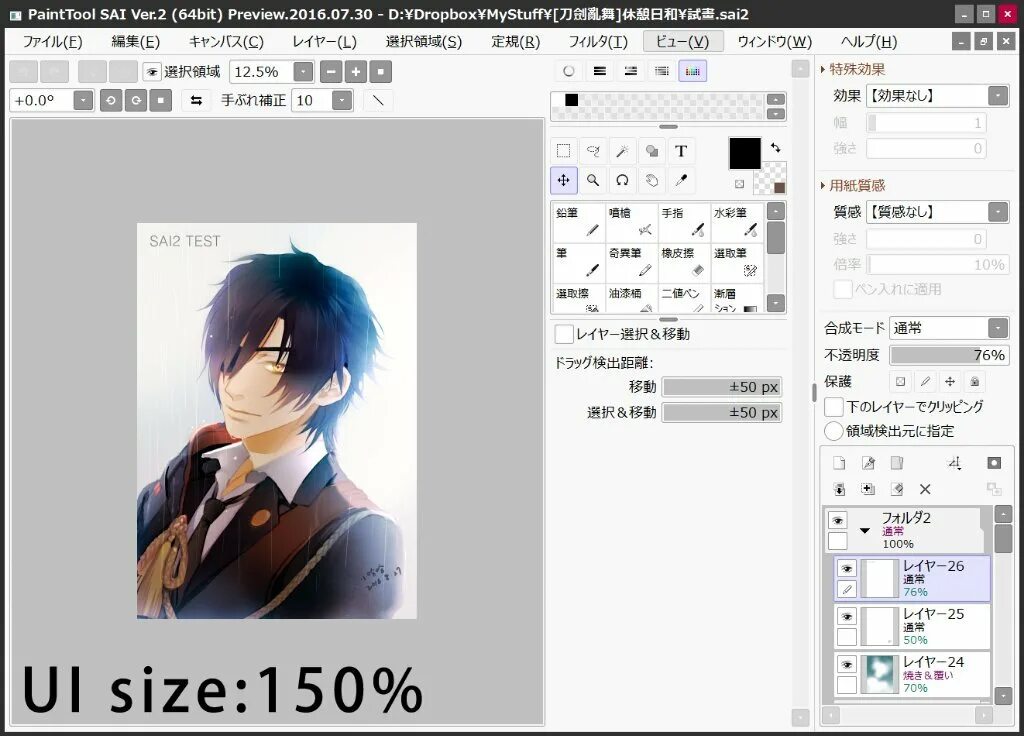Select 領域検出元に指定 radio option
The height and width of the screenshot is (736, 1024).
click(x=834, y=431)
